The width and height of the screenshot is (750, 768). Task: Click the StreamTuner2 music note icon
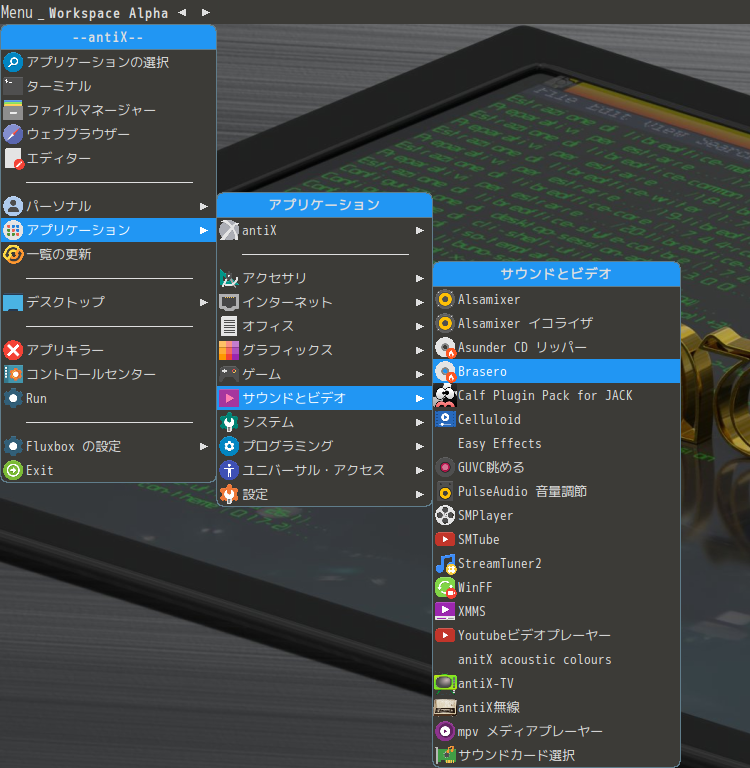(x=446, y=563)
